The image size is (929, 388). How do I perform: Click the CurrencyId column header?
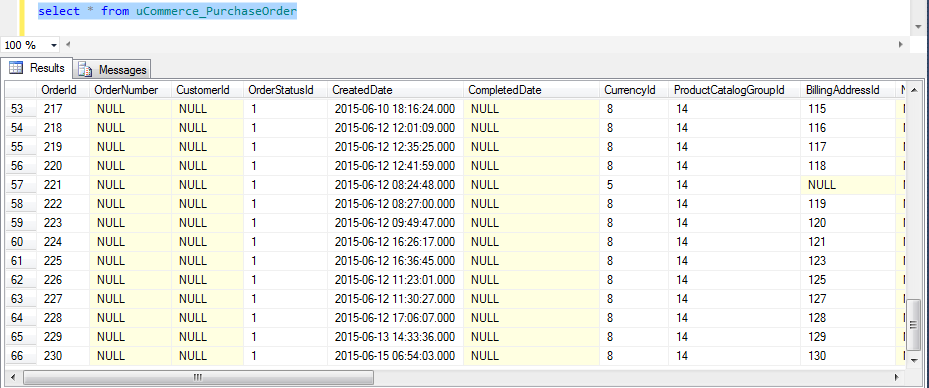click(634, 90)
